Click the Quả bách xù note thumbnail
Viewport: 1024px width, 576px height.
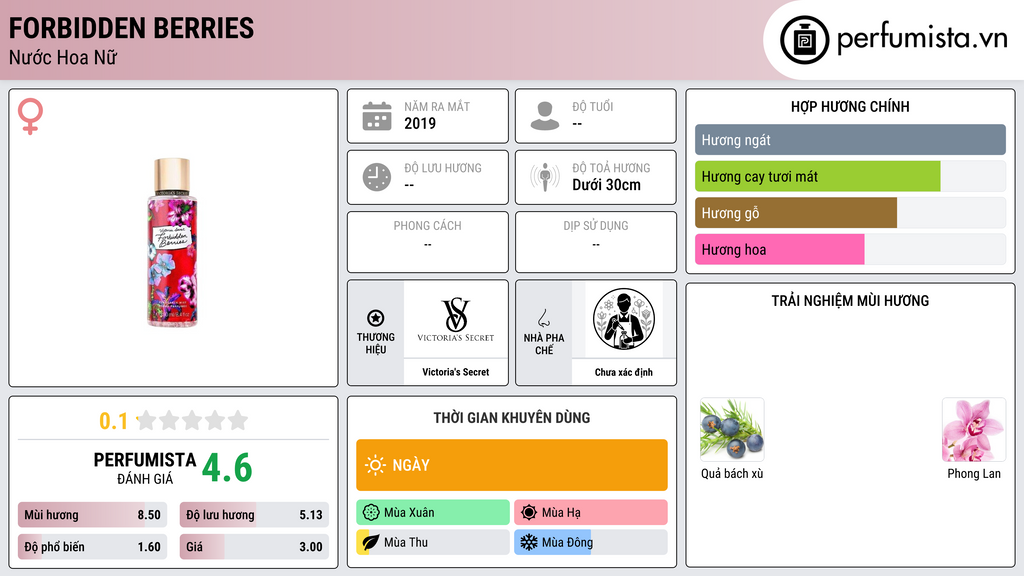pos(732,430)
